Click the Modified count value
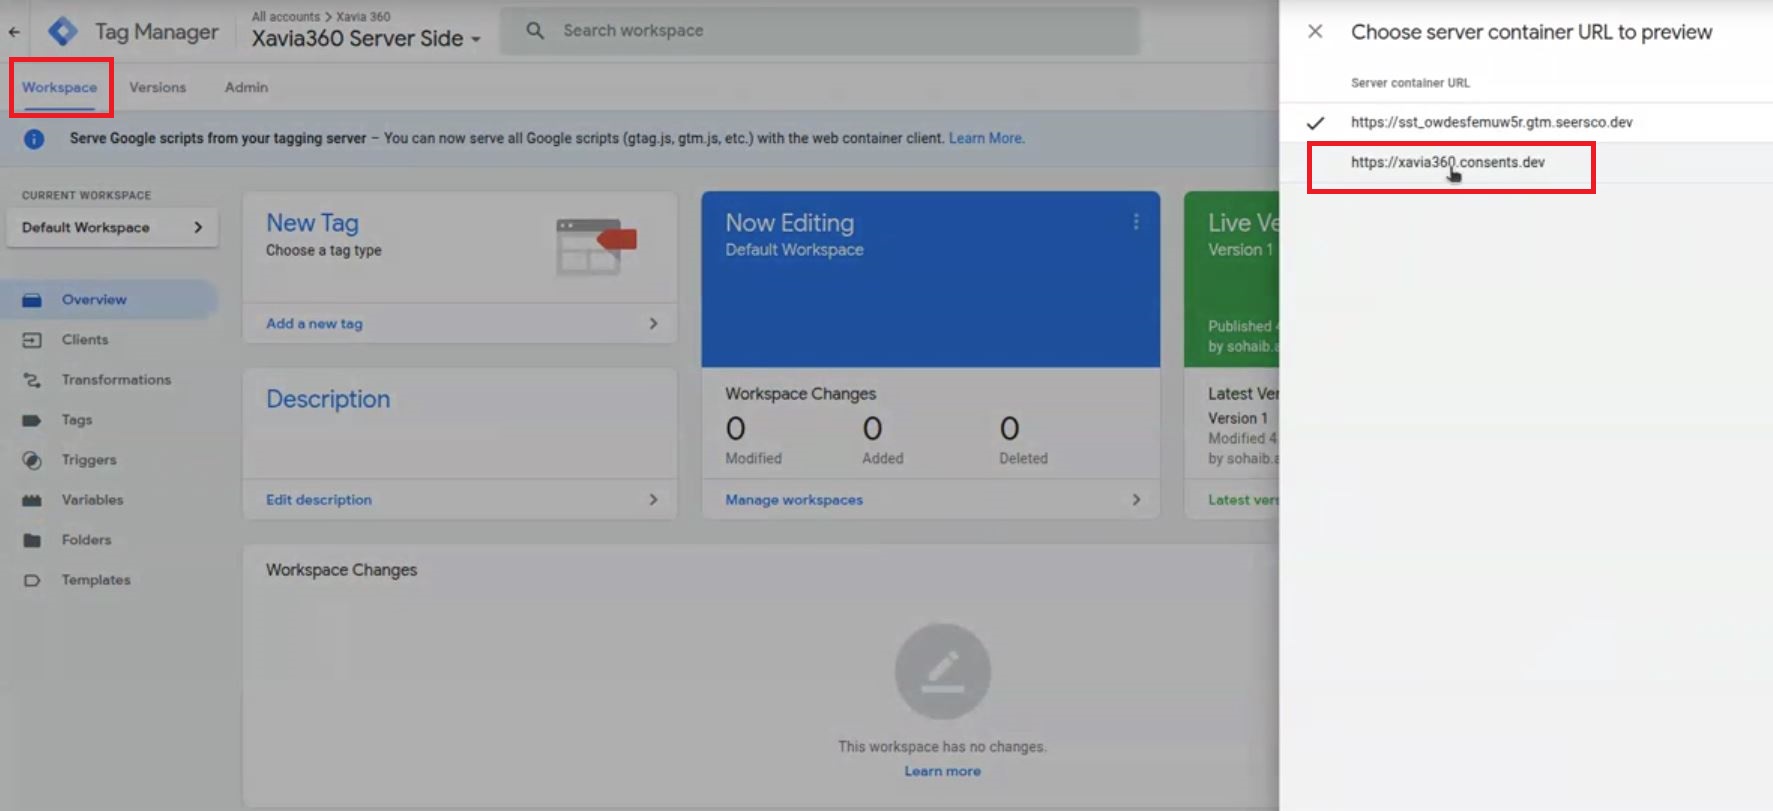This screenshot has width=1773, height=811. pos(735,429)
